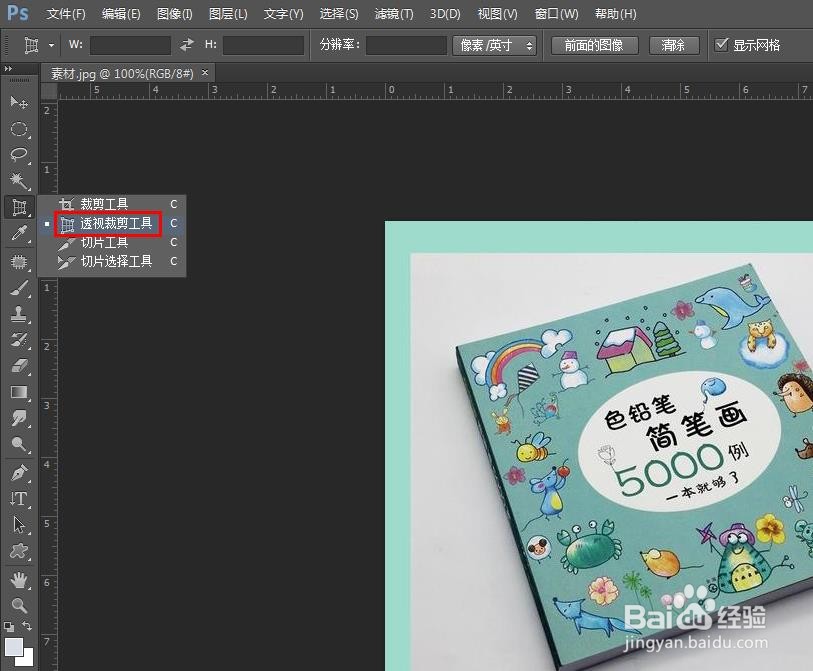813x671 pixels.
Task: Open the background color swatch
Action: pyautogui.click(x=26, y=659)
